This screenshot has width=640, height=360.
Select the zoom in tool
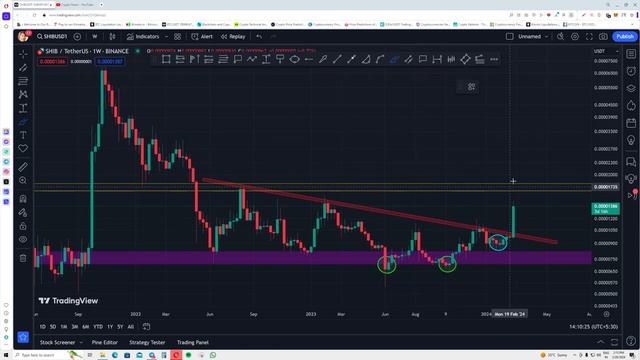click(x=23, y=180)
